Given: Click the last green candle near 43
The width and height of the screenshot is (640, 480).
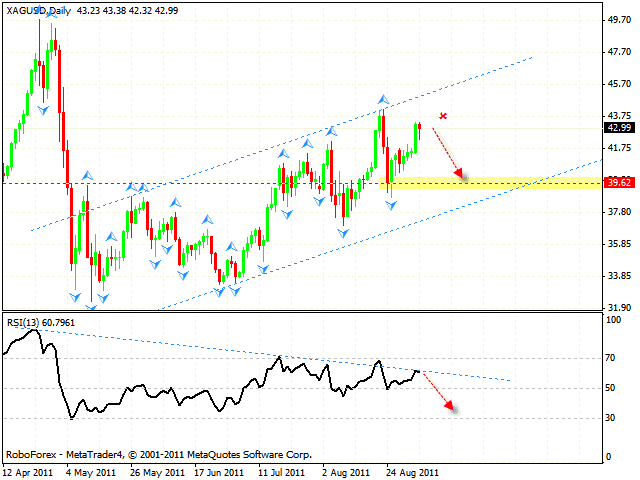Looking at the screenshot, I should [415, 139].
